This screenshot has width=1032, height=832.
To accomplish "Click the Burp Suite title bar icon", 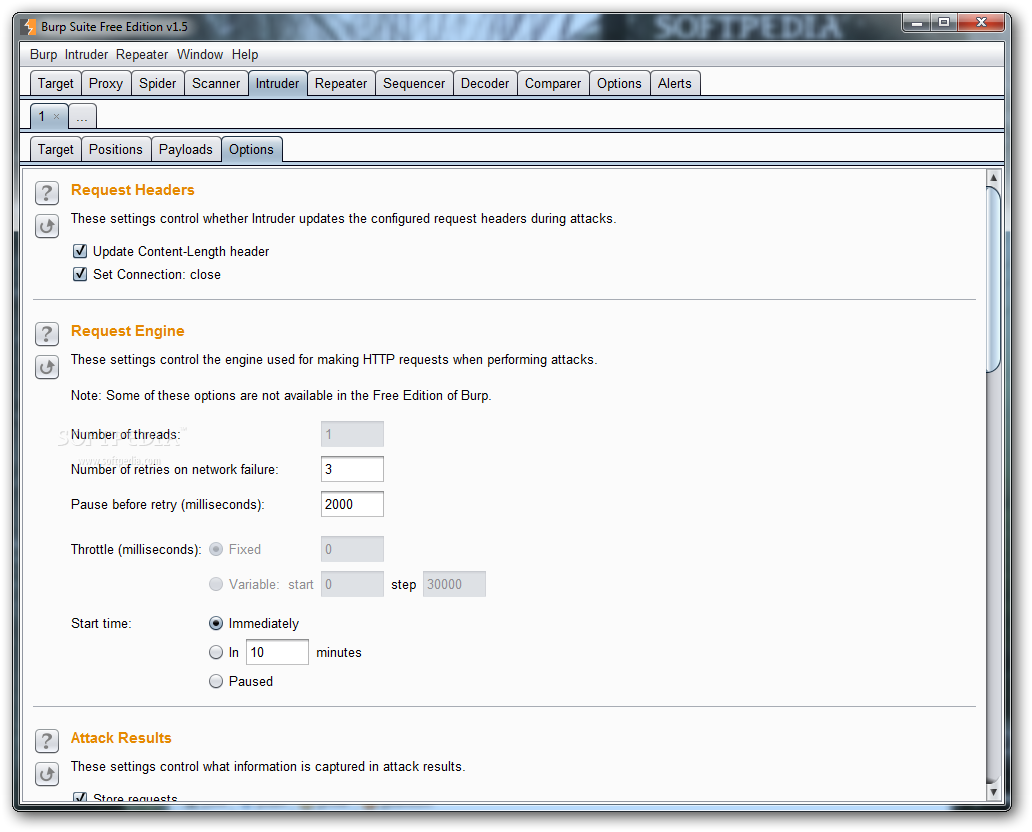I will [x=30, y=26].
